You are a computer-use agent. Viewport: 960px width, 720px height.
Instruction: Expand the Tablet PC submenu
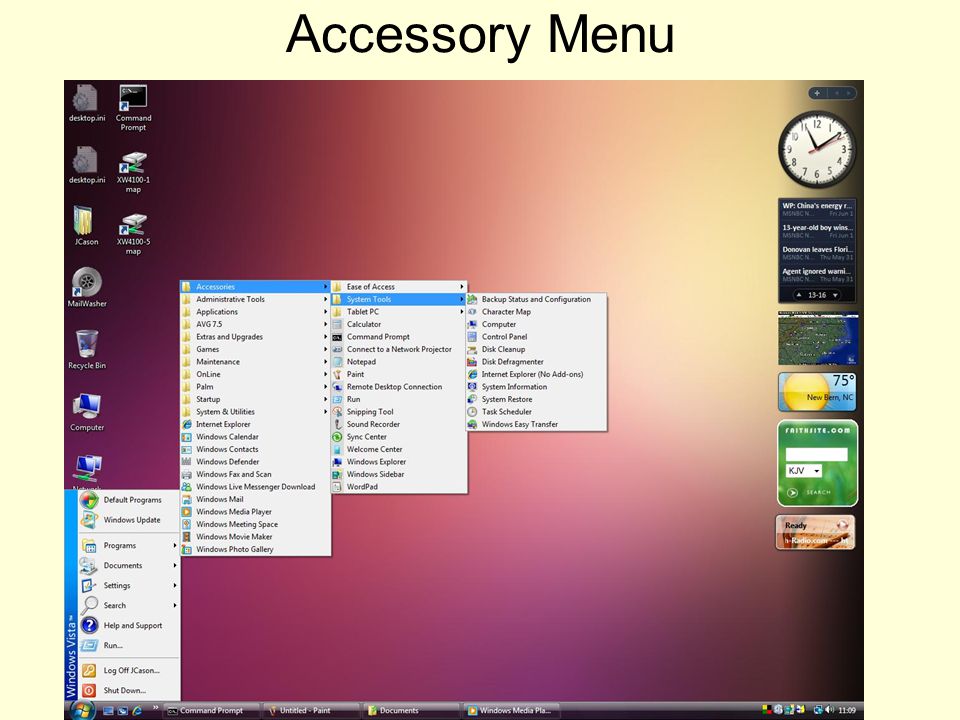coord(399,312)
